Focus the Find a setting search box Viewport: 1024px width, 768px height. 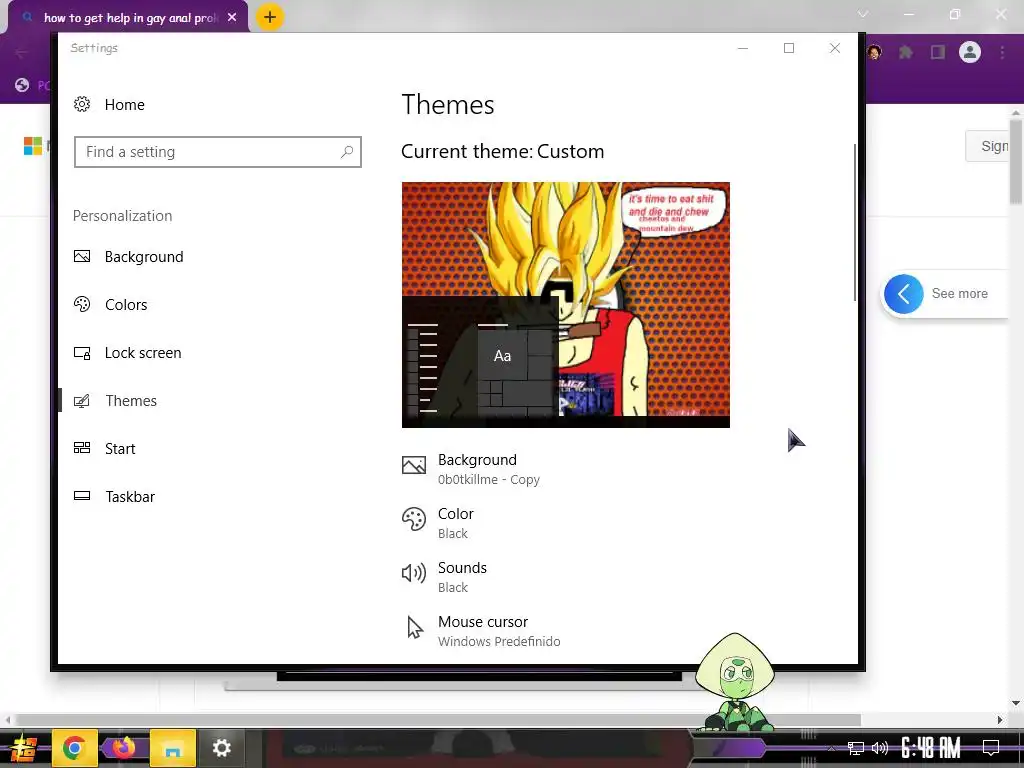[217, 152]
